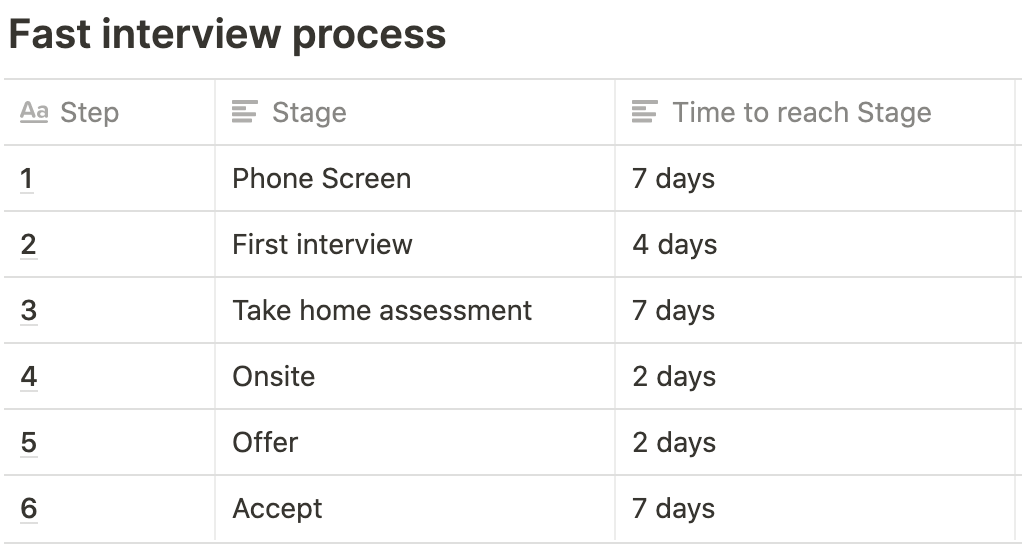Select the First interview stage cell

click(415, 244)
